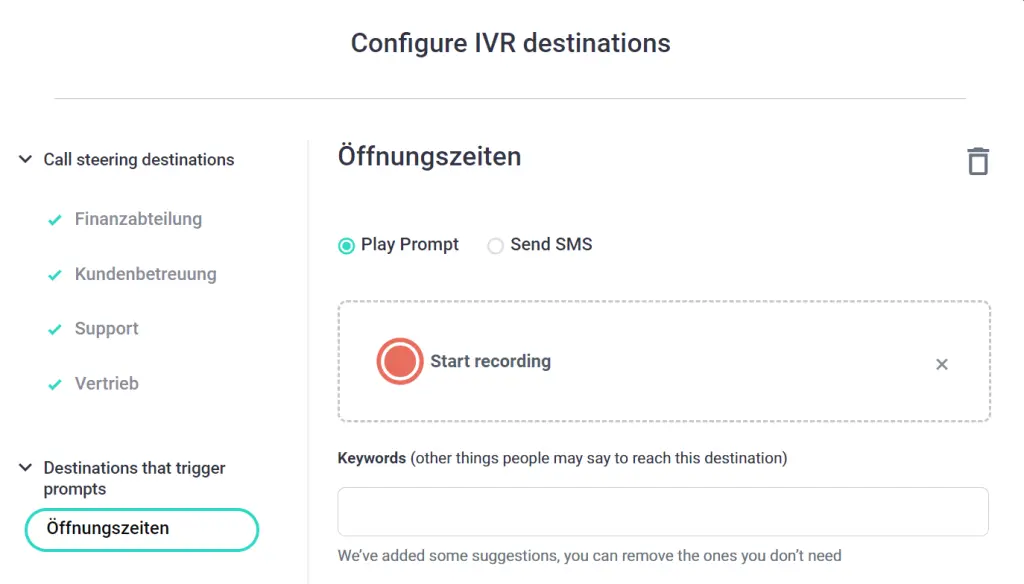Collapse the Call steering destinations chevron
Screen dimensions: 1024x584
coord(25,159)
